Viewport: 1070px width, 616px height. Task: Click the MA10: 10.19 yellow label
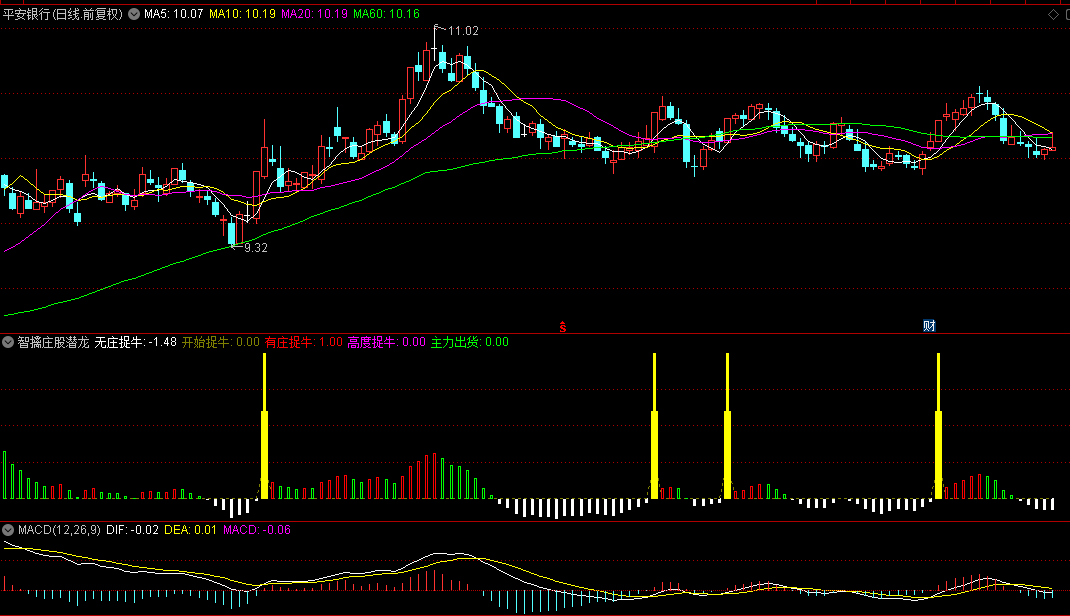(x=242, y=14)
